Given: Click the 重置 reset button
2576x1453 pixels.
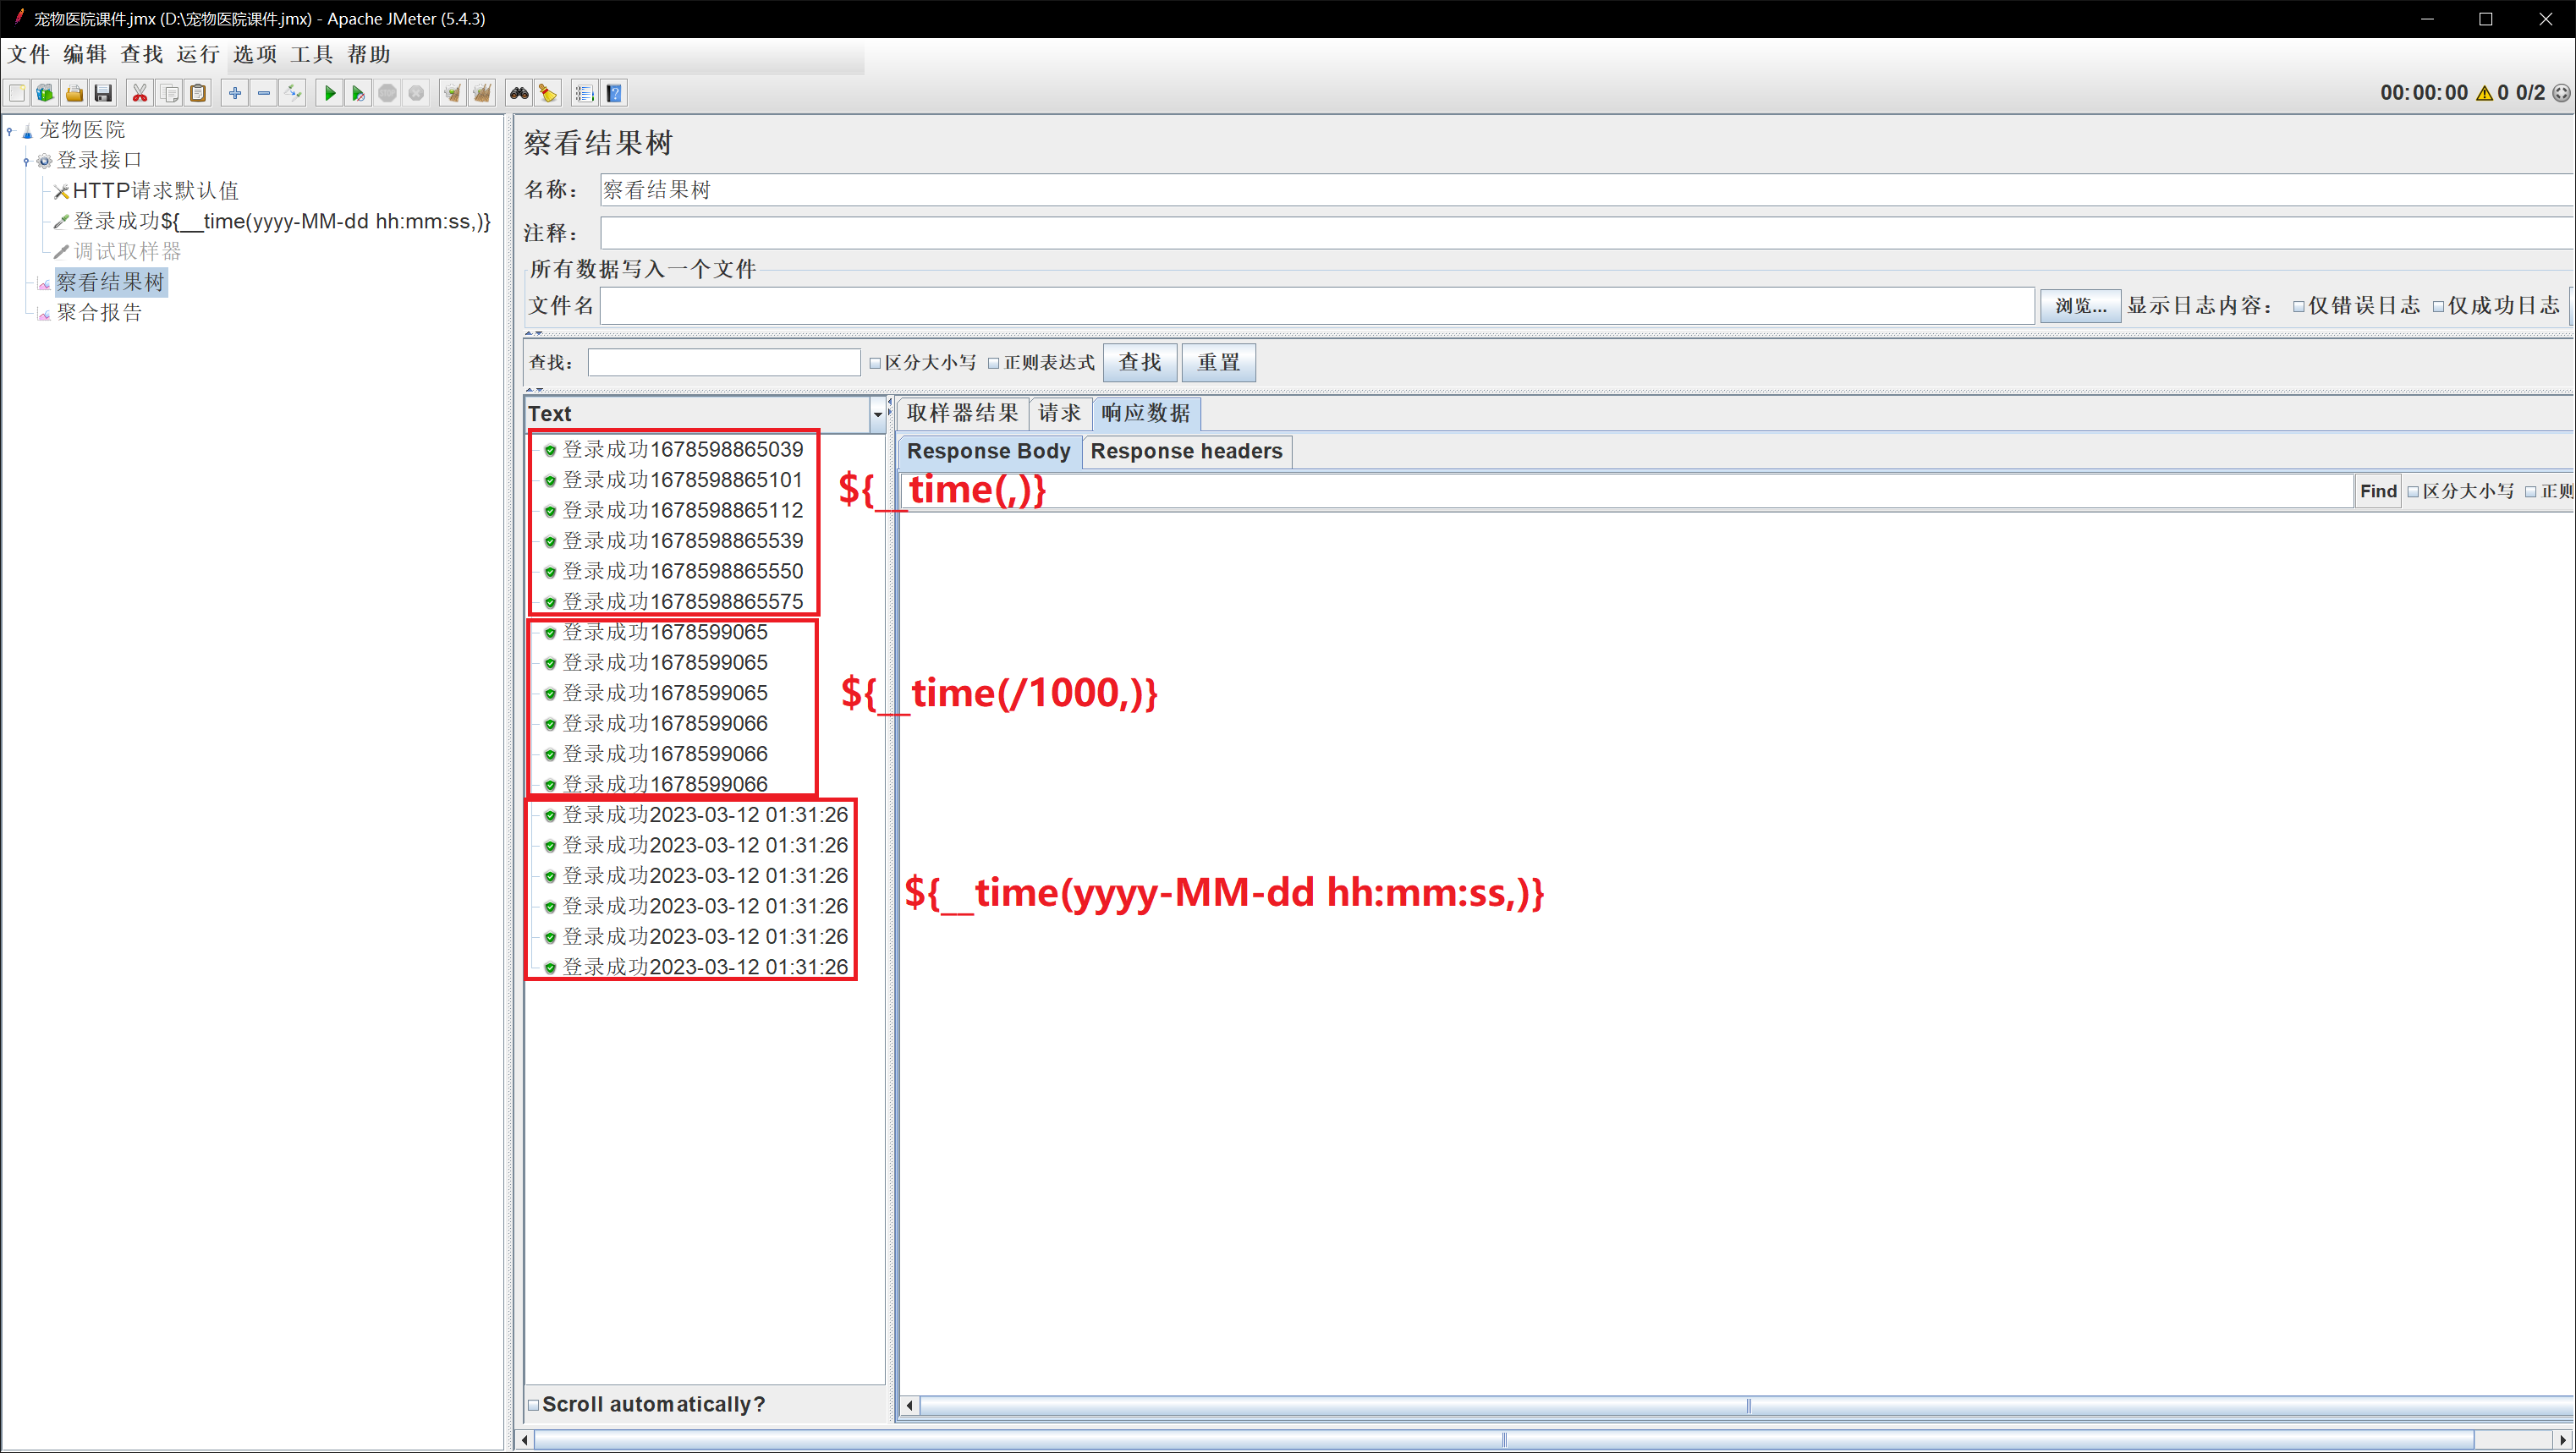Looking at the screenshot, I should point(1218,362).
